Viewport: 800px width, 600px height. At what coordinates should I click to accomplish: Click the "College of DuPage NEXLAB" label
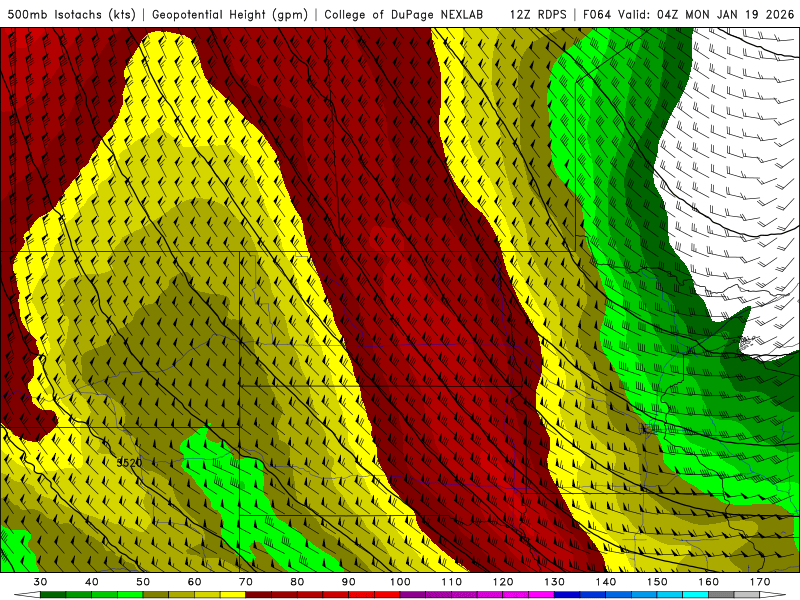(x=404, y=14)
